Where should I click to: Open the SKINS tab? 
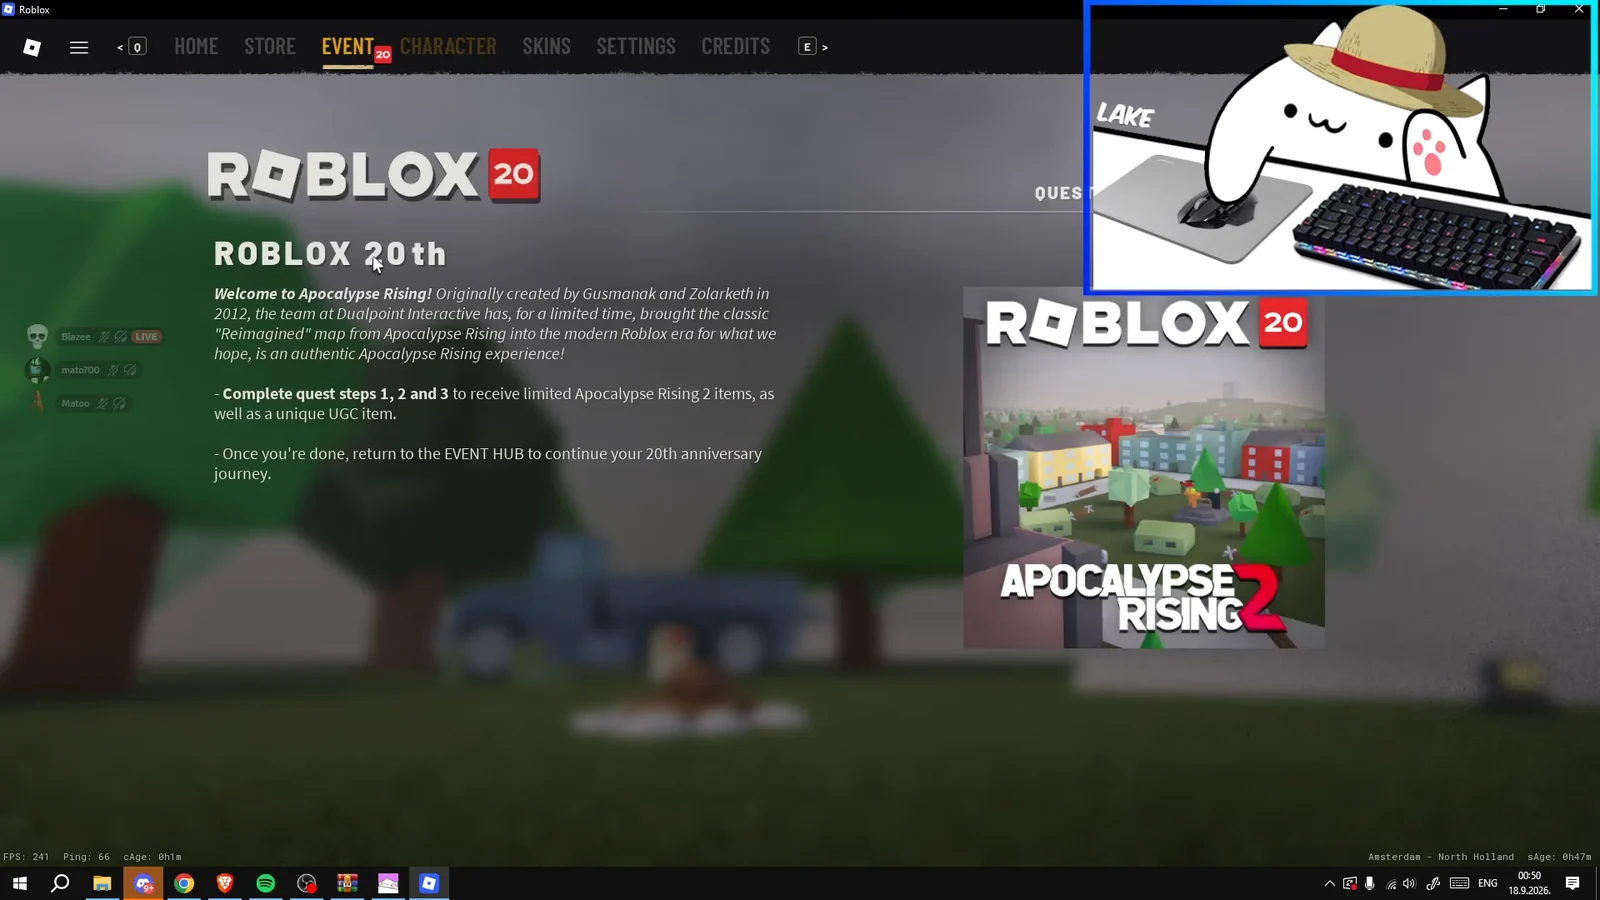pos(546,46)
